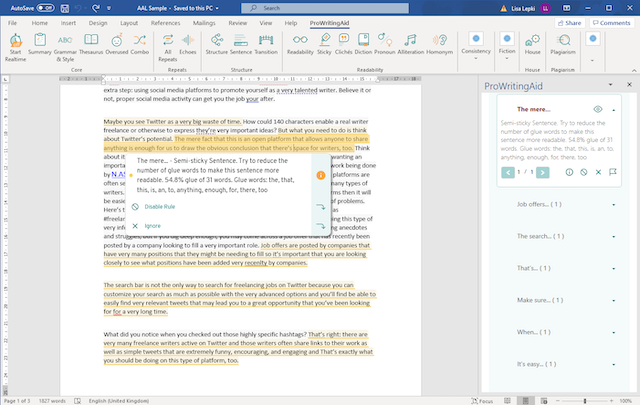This screenshot has height=405, width=640.
Task: Click the orange info icon in the suggestion popup
Action: [321, 175]
